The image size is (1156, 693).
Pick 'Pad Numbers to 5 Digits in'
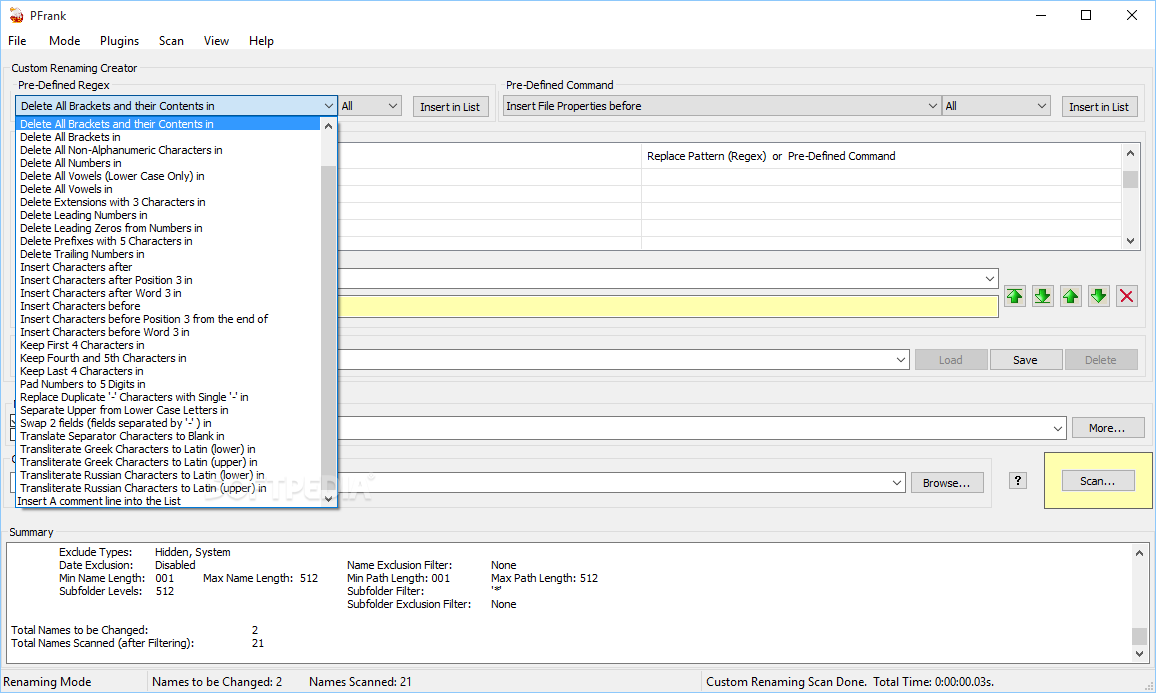168,384
